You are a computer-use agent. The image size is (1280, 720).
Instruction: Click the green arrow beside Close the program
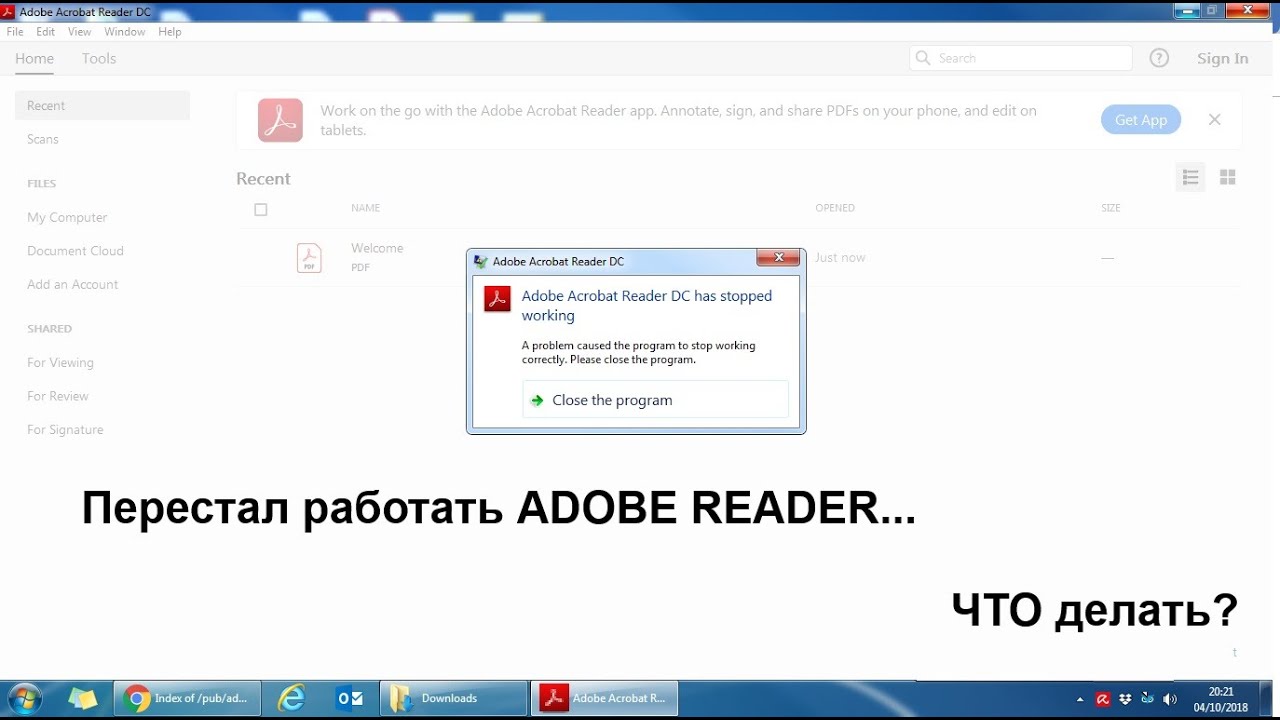tap(538, 400)
